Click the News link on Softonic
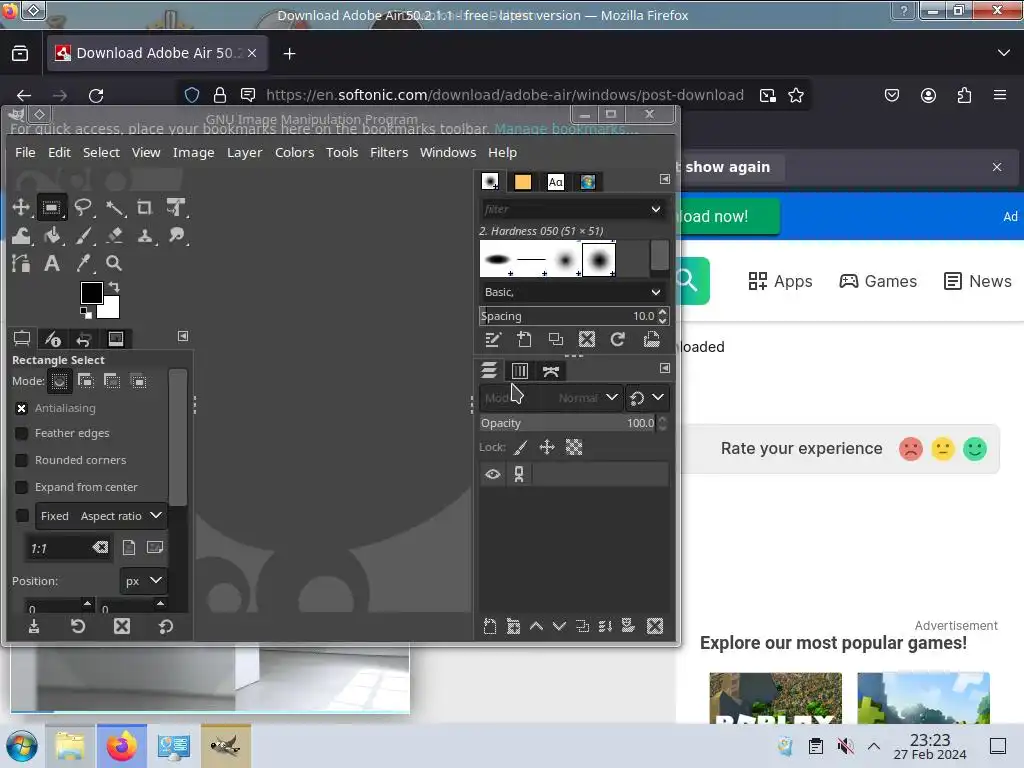Image resolution: width=1024 pixels, height=768 pixels. pos(977,281)
